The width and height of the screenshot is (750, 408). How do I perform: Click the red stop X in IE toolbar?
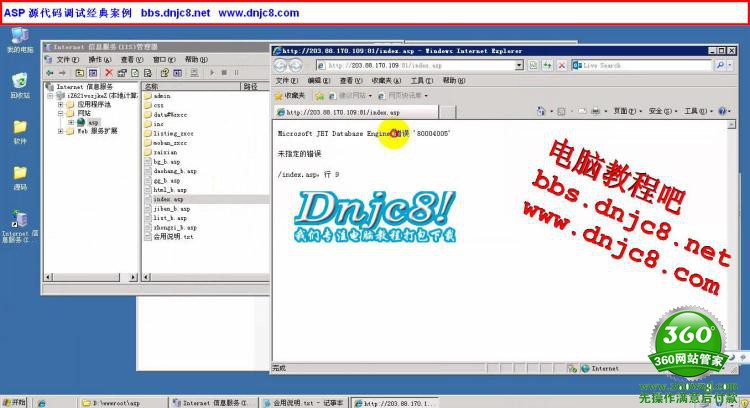point(562,66)
